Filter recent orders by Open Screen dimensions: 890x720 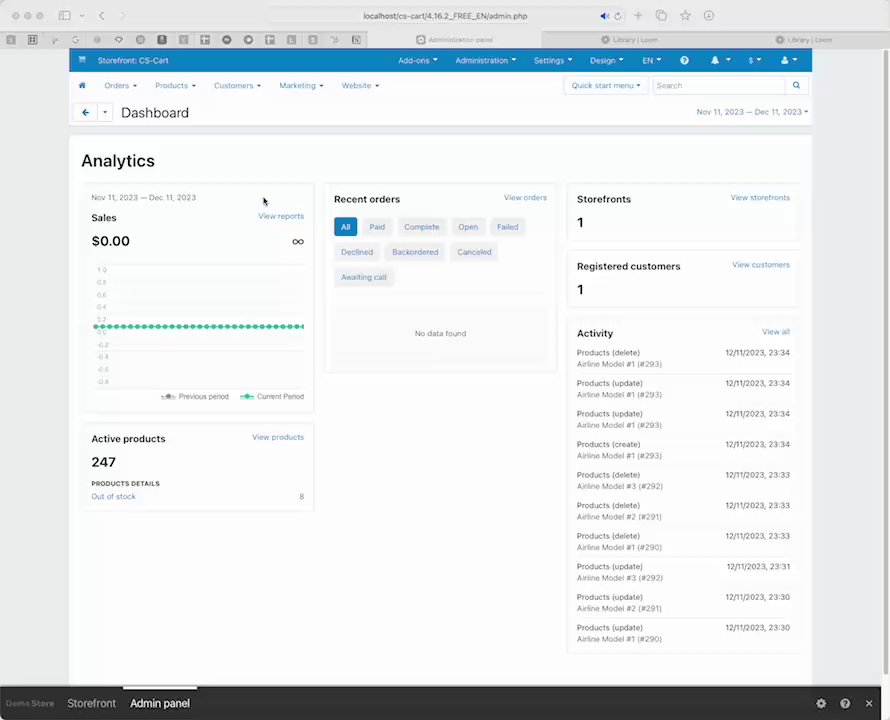[468, 227]
